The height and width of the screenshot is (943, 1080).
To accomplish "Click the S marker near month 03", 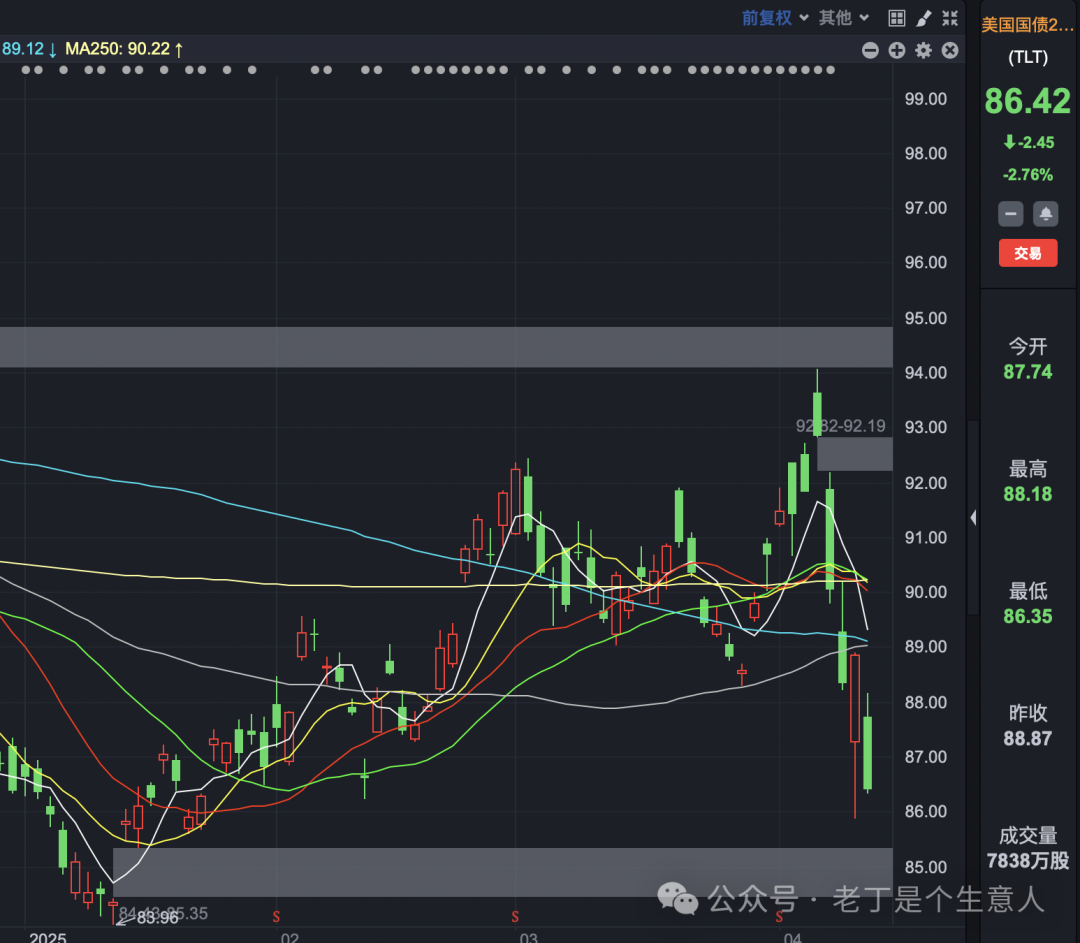I will [515, 916].
